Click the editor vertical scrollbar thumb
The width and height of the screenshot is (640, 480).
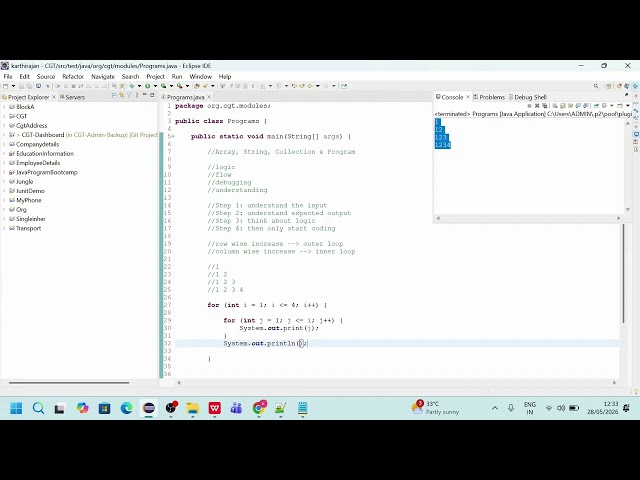(x=623, y=273)
